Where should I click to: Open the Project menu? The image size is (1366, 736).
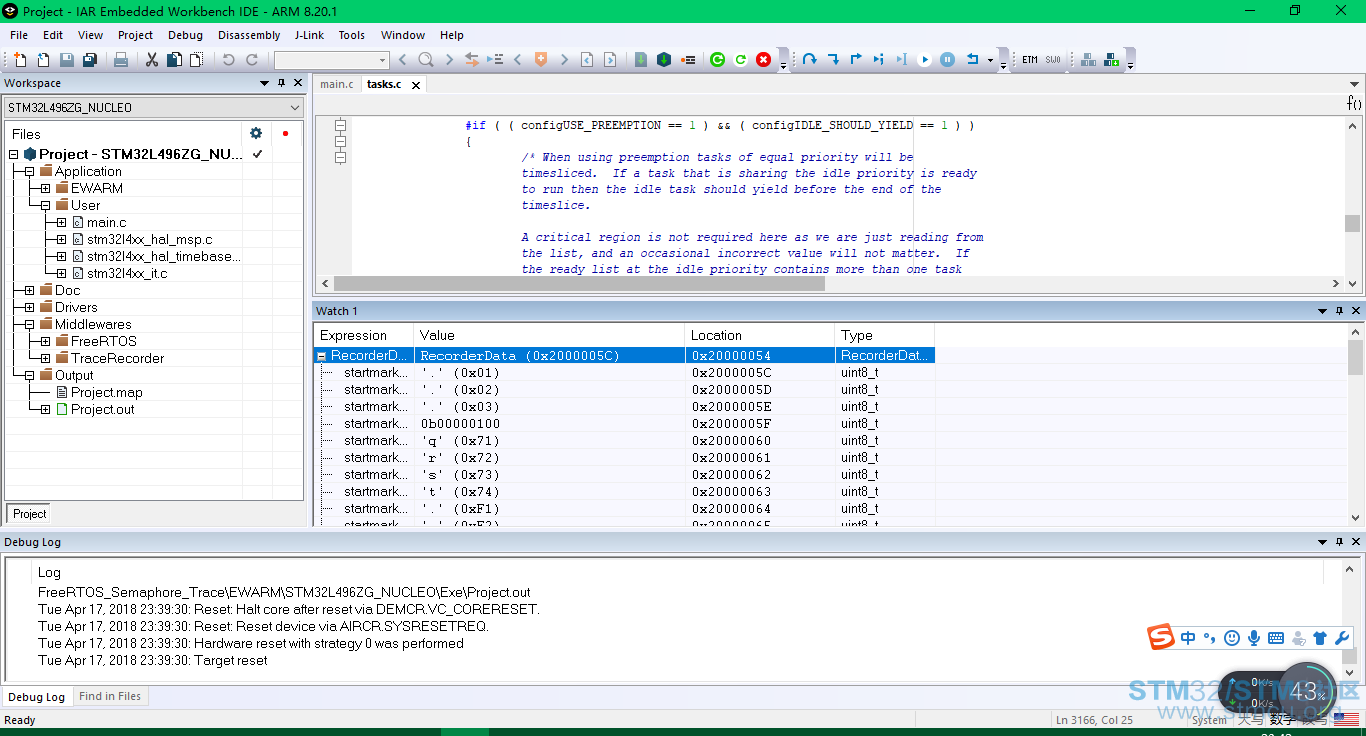(135, 35)
